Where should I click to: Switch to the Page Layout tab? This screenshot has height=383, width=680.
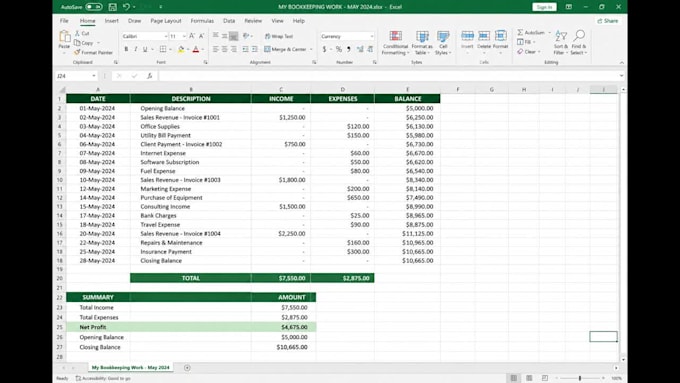166,21
